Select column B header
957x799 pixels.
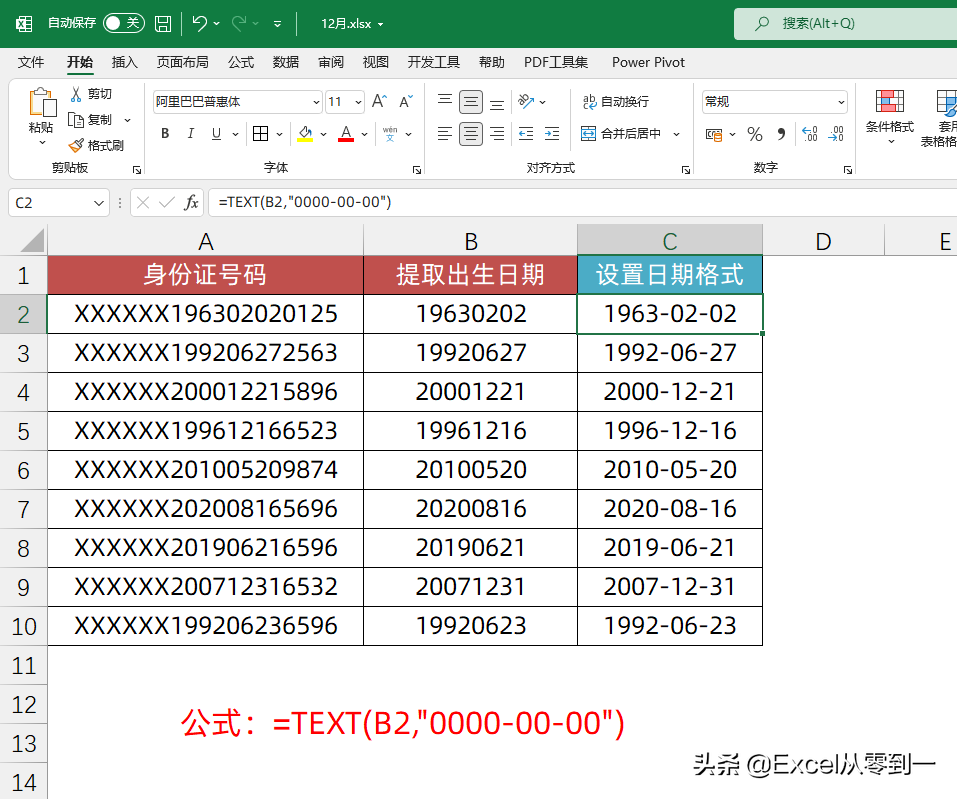coord(471,240)
